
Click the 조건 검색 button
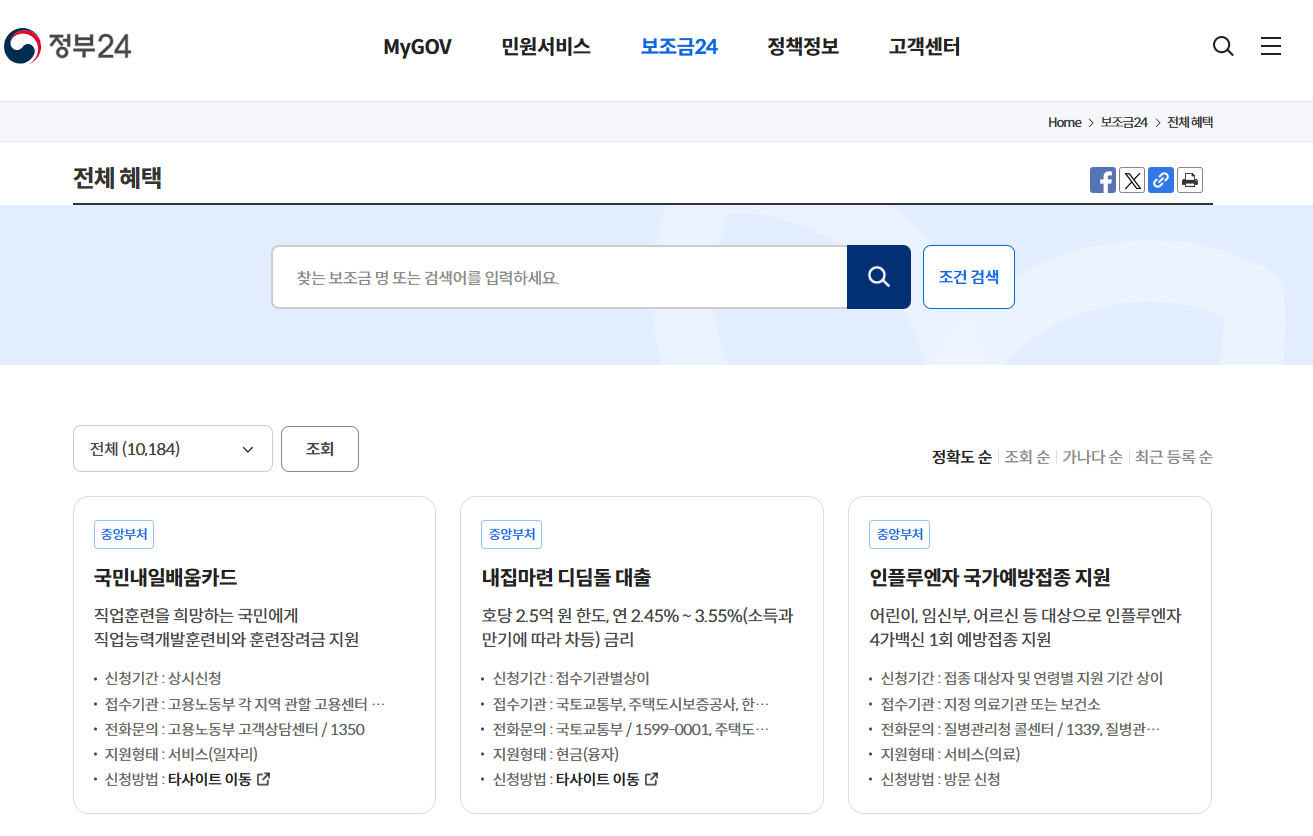967,277
